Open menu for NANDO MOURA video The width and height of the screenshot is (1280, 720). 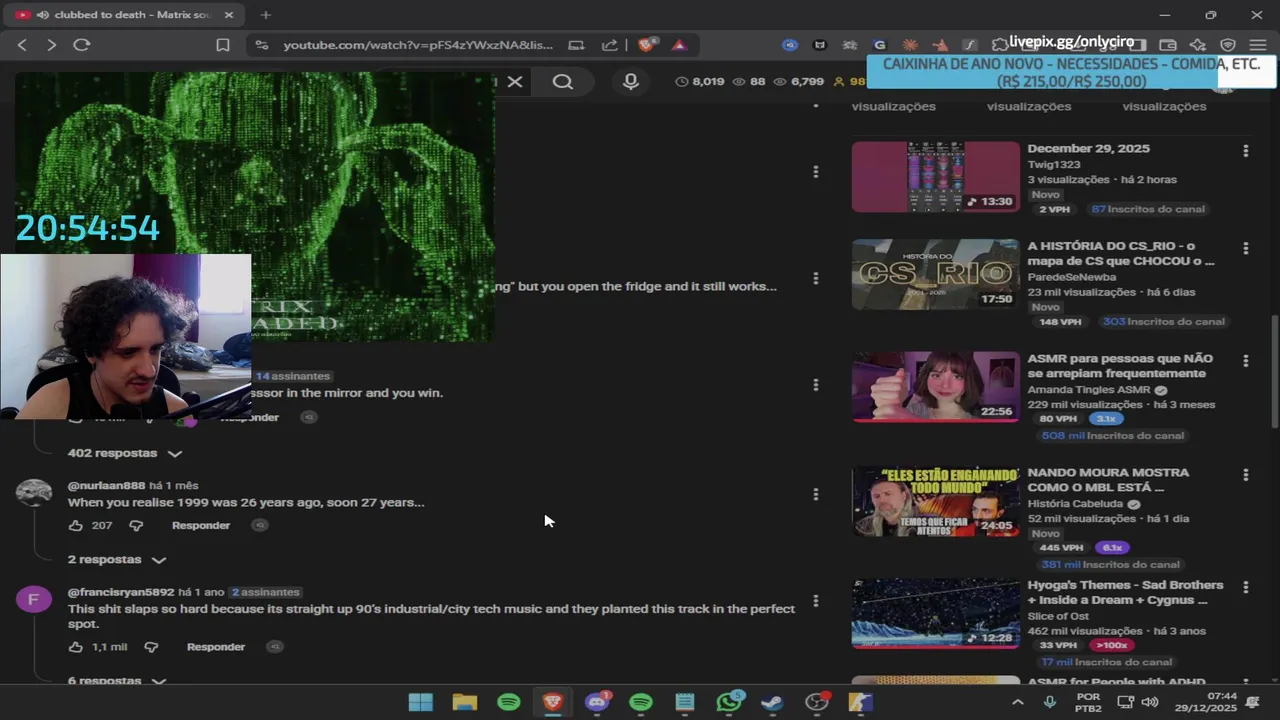pyautogui.click(x=1245, y=475)
